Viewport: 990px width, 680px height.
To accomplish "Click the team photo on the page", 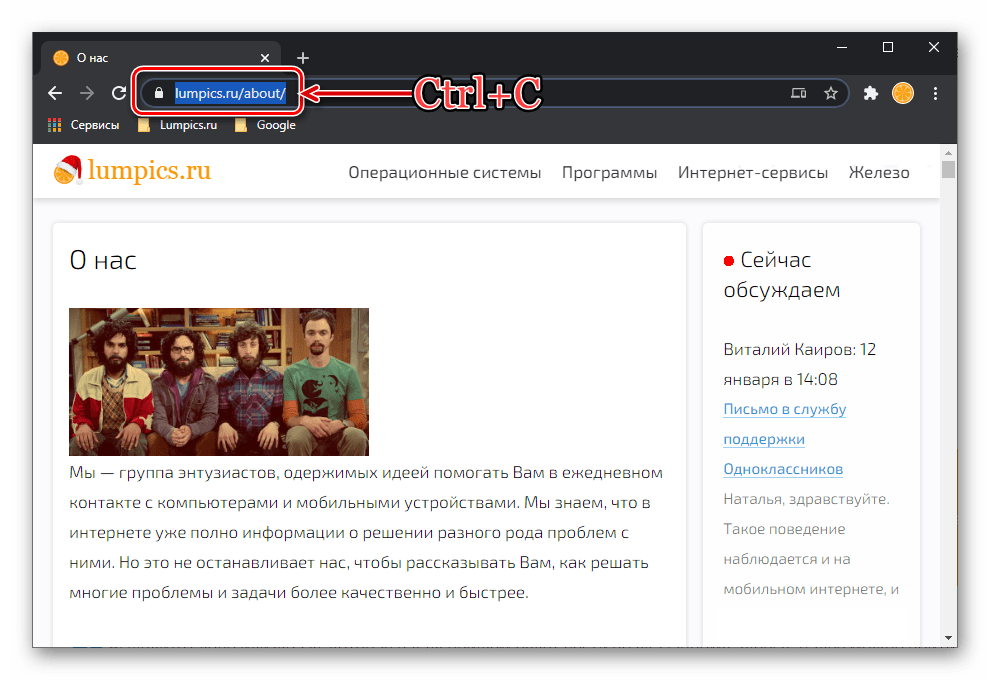I will (219, 382).
